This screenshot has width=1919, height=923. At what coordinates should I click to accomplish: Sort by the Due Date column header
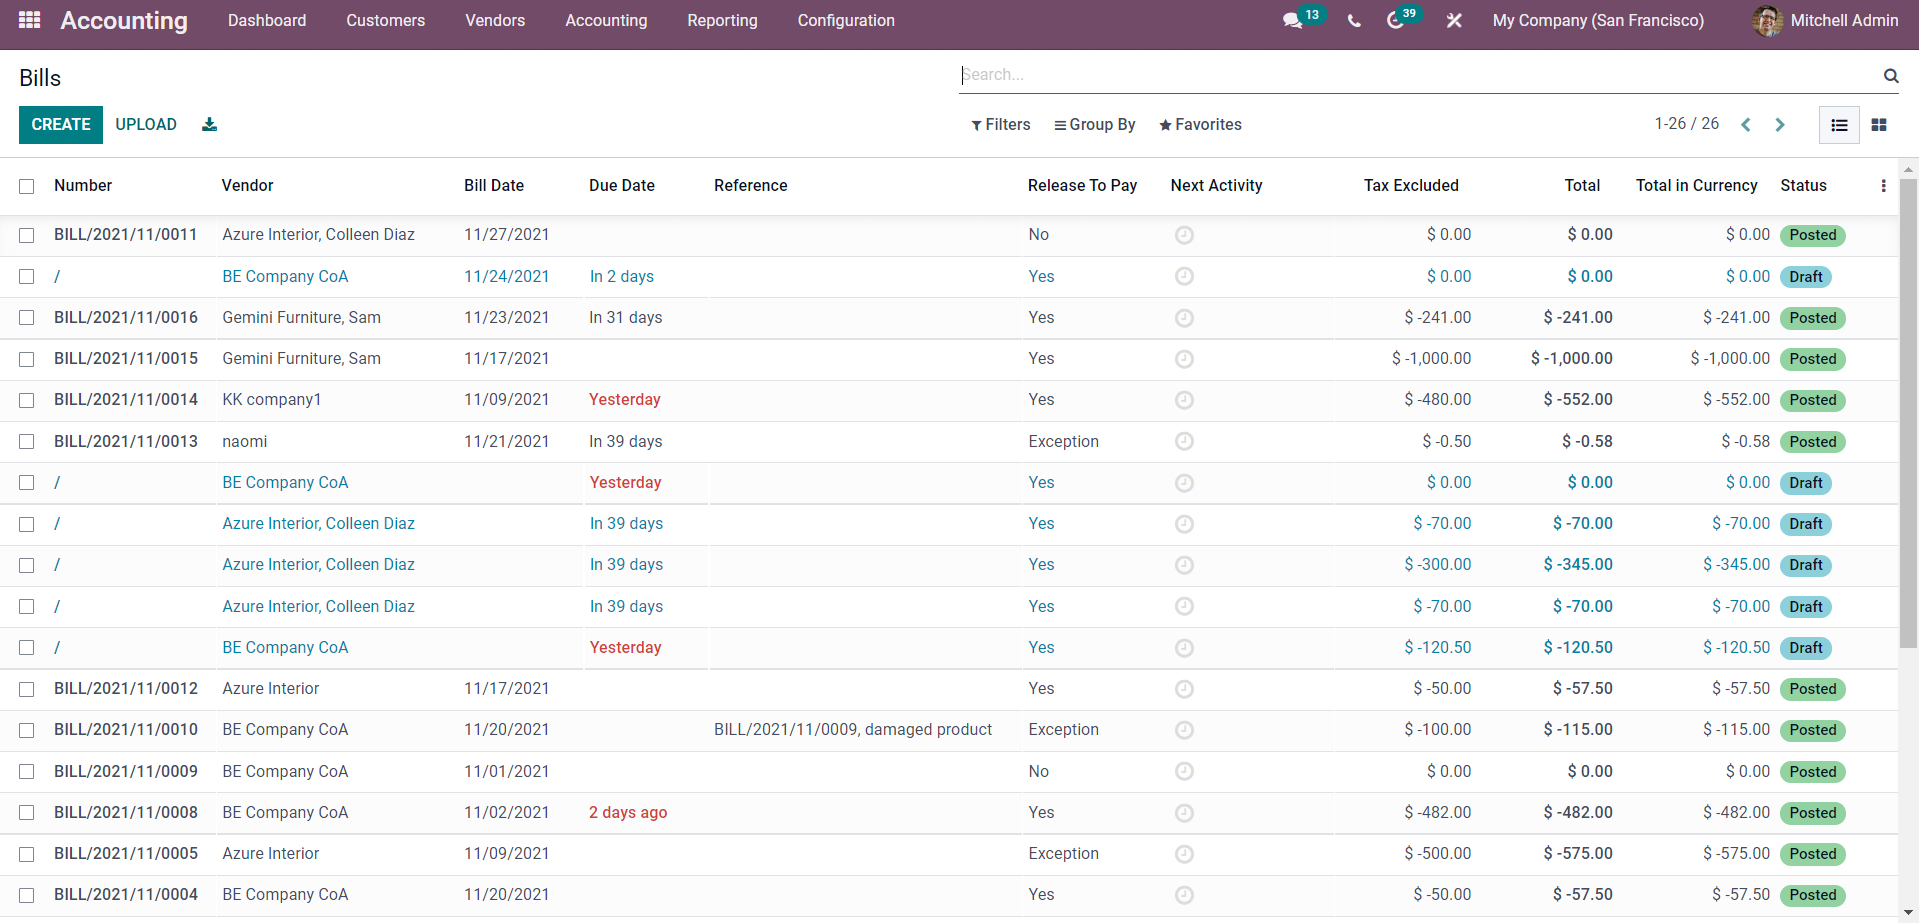(x=622, y=186)
